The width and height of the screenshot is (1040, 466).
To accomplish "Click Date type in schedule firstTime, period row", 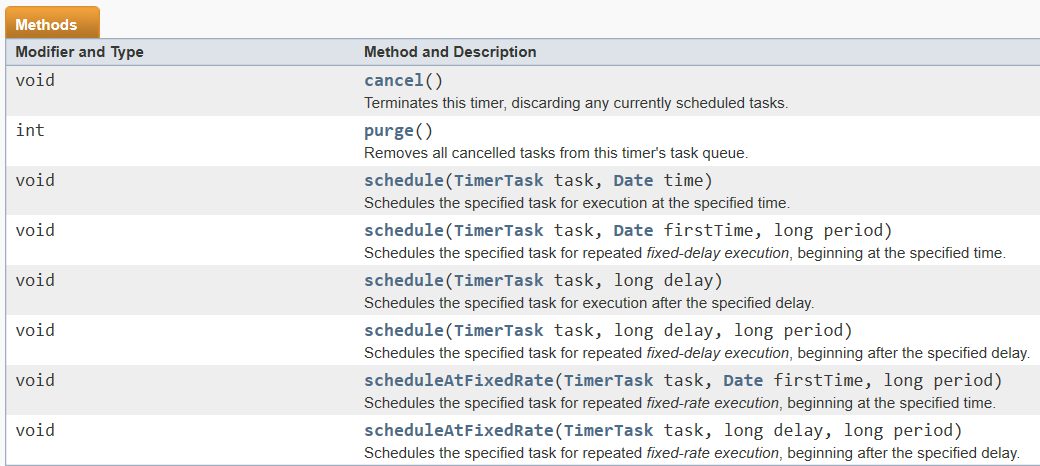I will point(633,231).
